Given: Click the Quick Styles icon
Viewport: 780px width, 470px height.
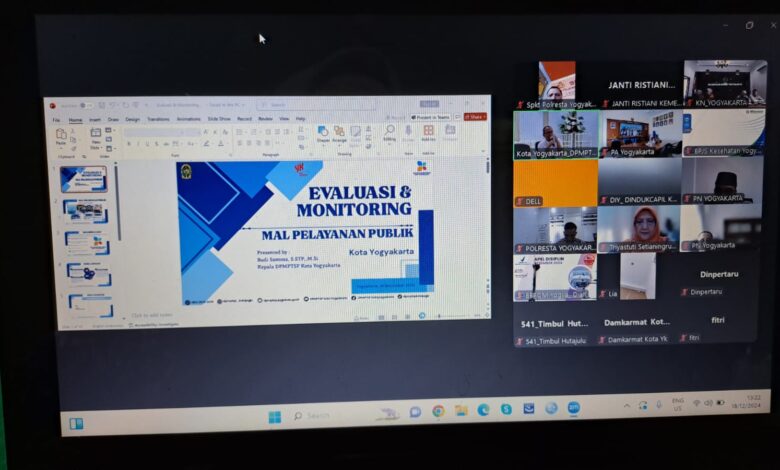Looking at the screenshot, I should click(x=355, y=132).
